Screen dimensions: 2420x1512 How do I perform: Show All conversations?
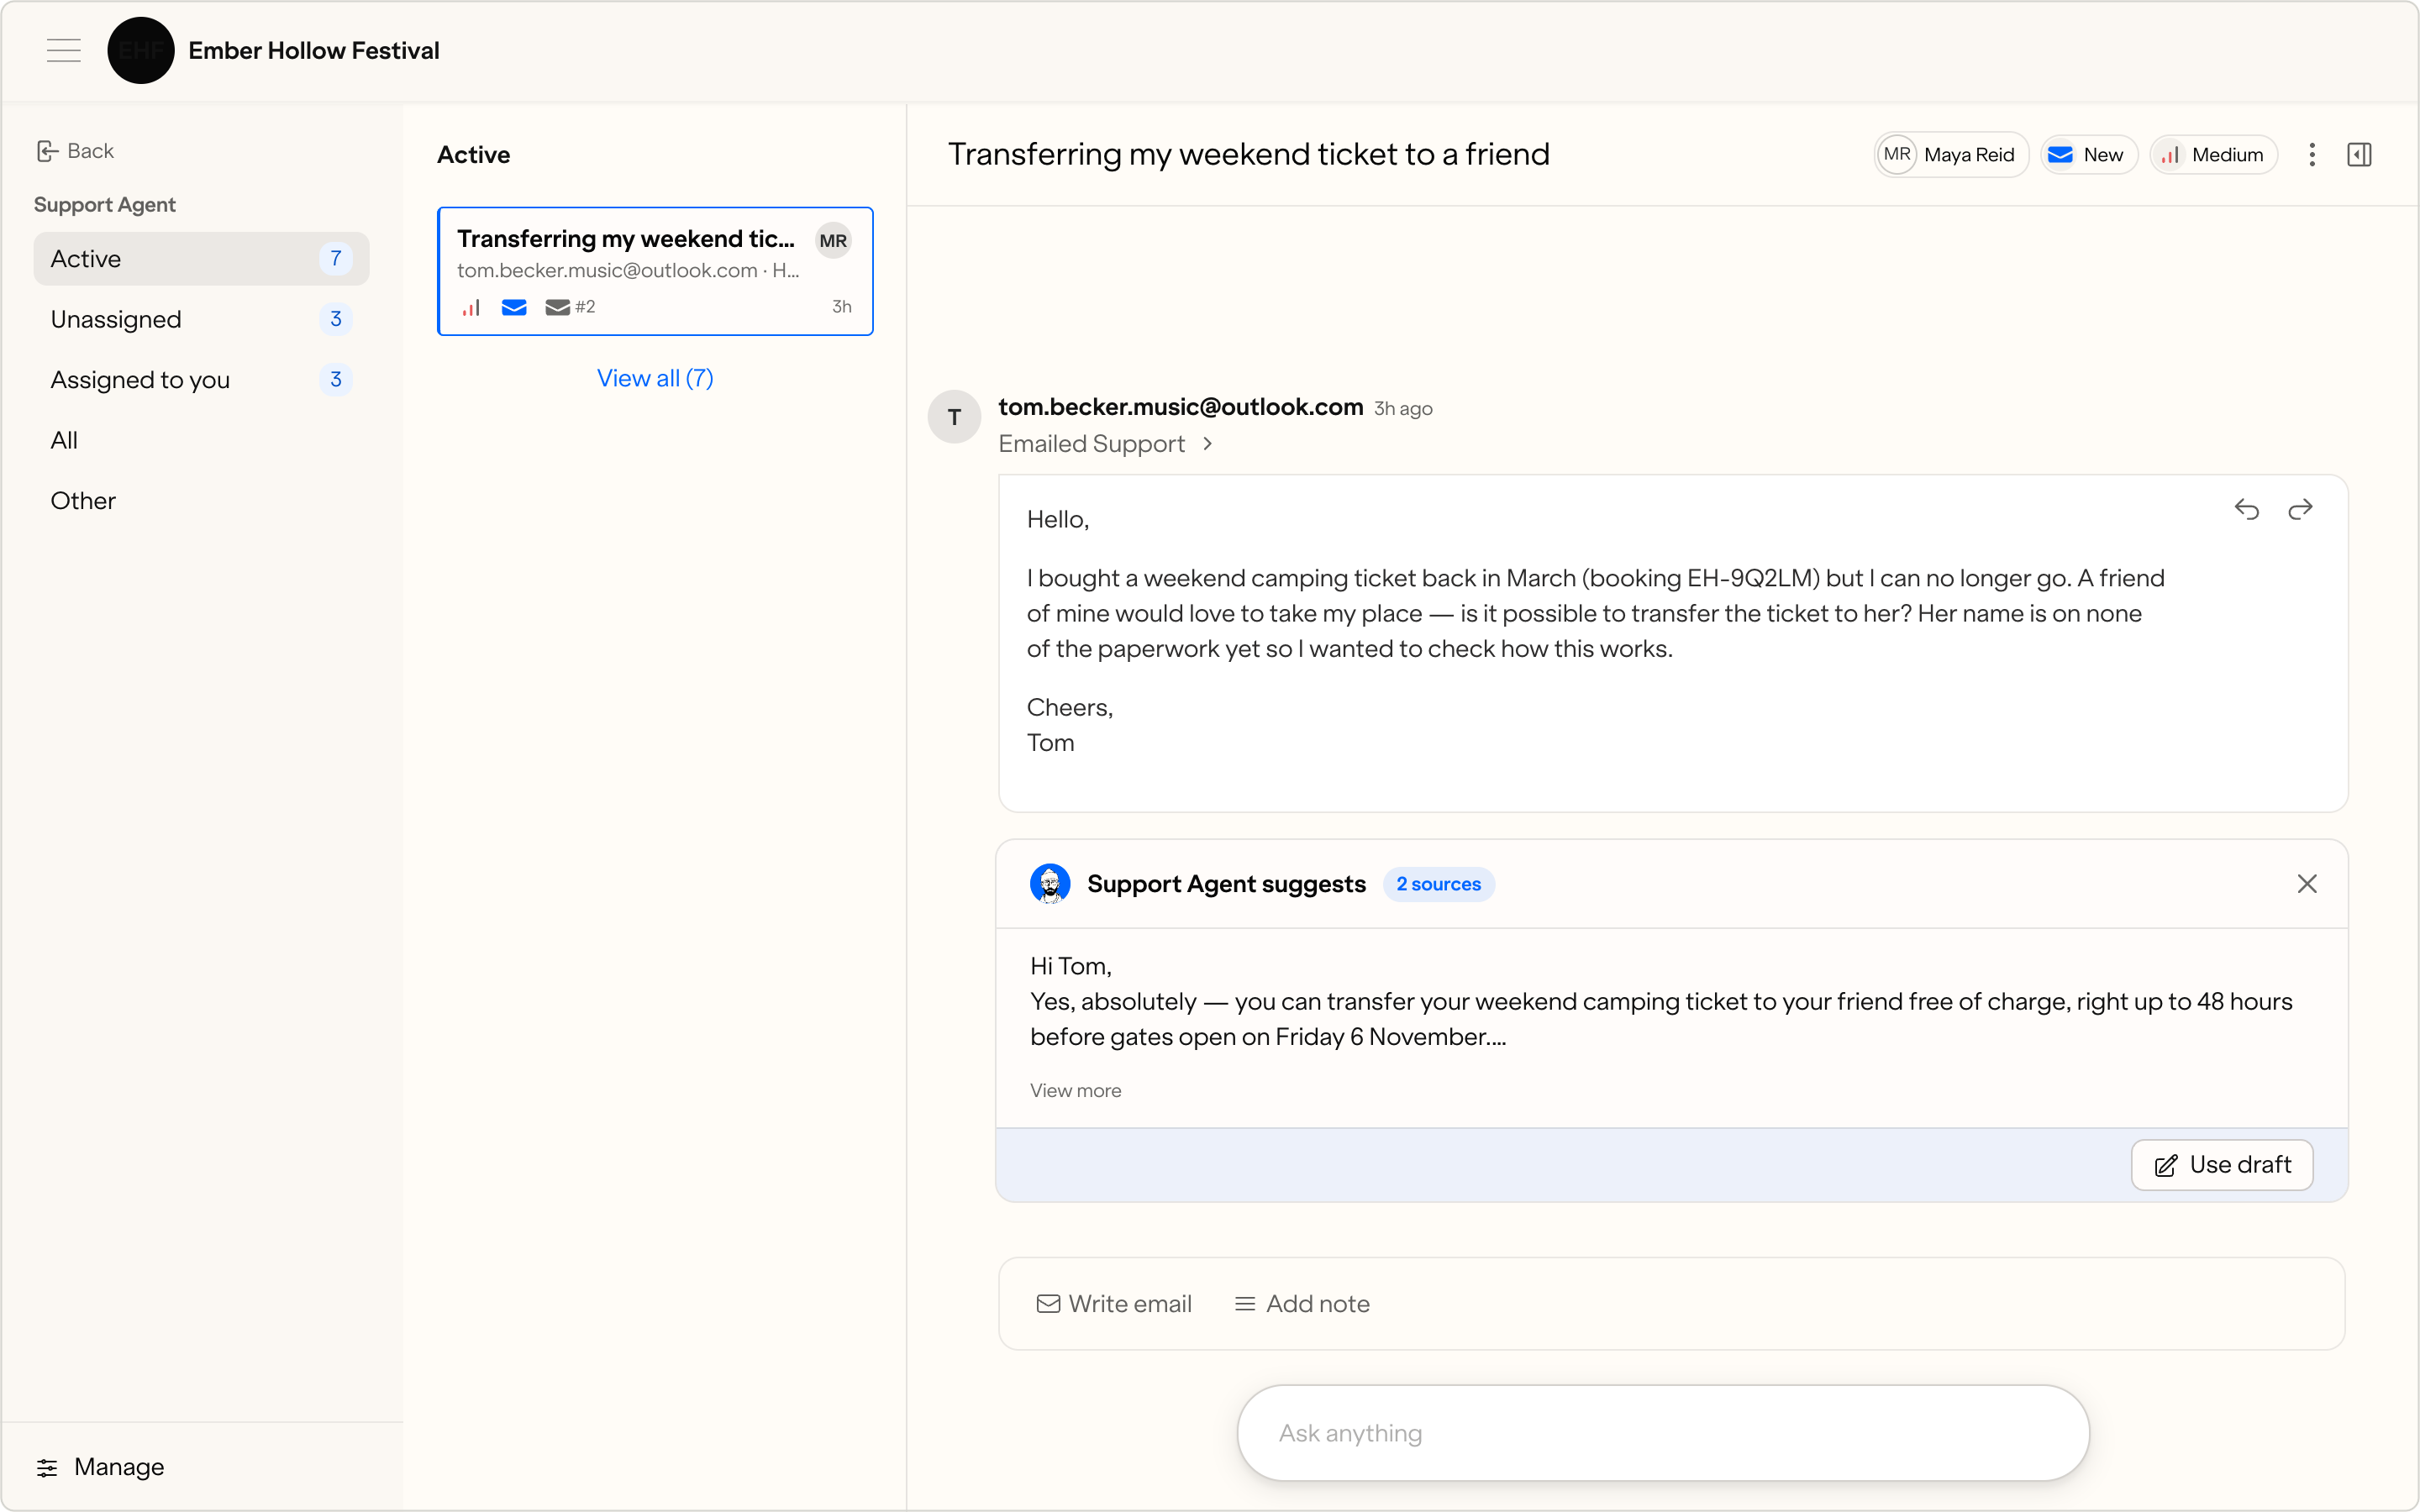201,440
